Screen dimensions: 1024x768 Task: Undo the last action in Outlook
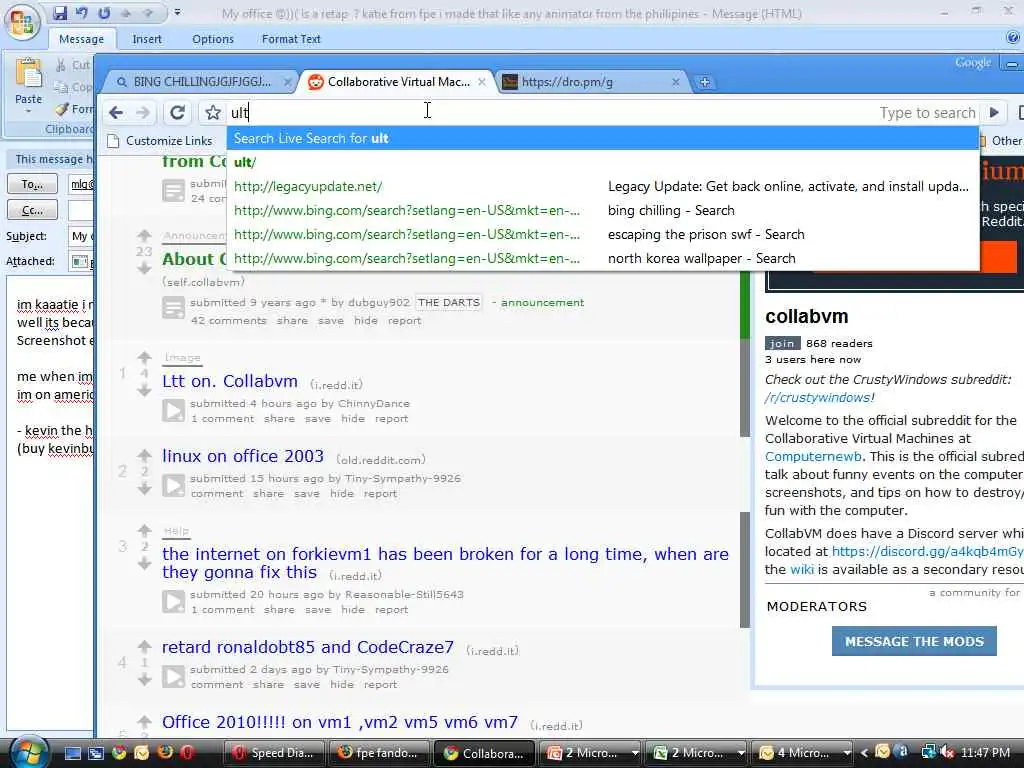click(82, 13)
